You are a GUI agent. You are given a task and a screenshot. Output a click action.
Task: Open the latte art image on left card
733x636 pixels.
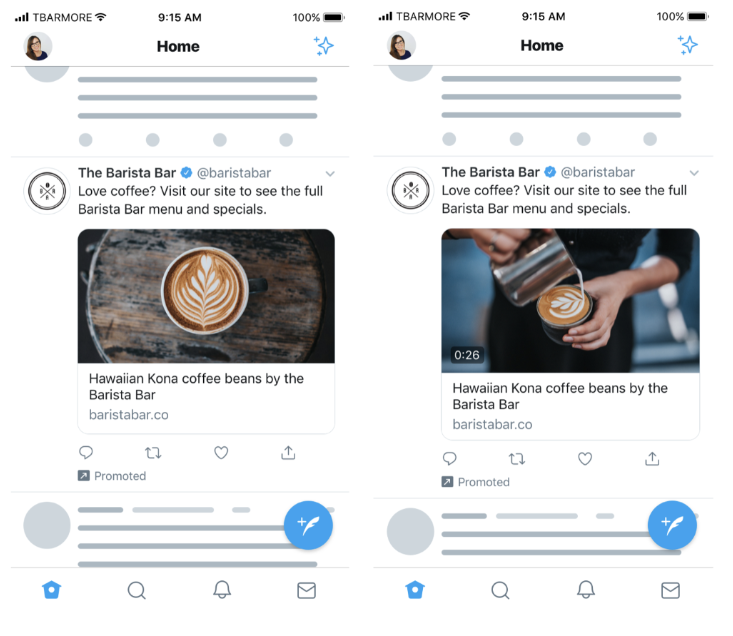(x=206, y=296)
